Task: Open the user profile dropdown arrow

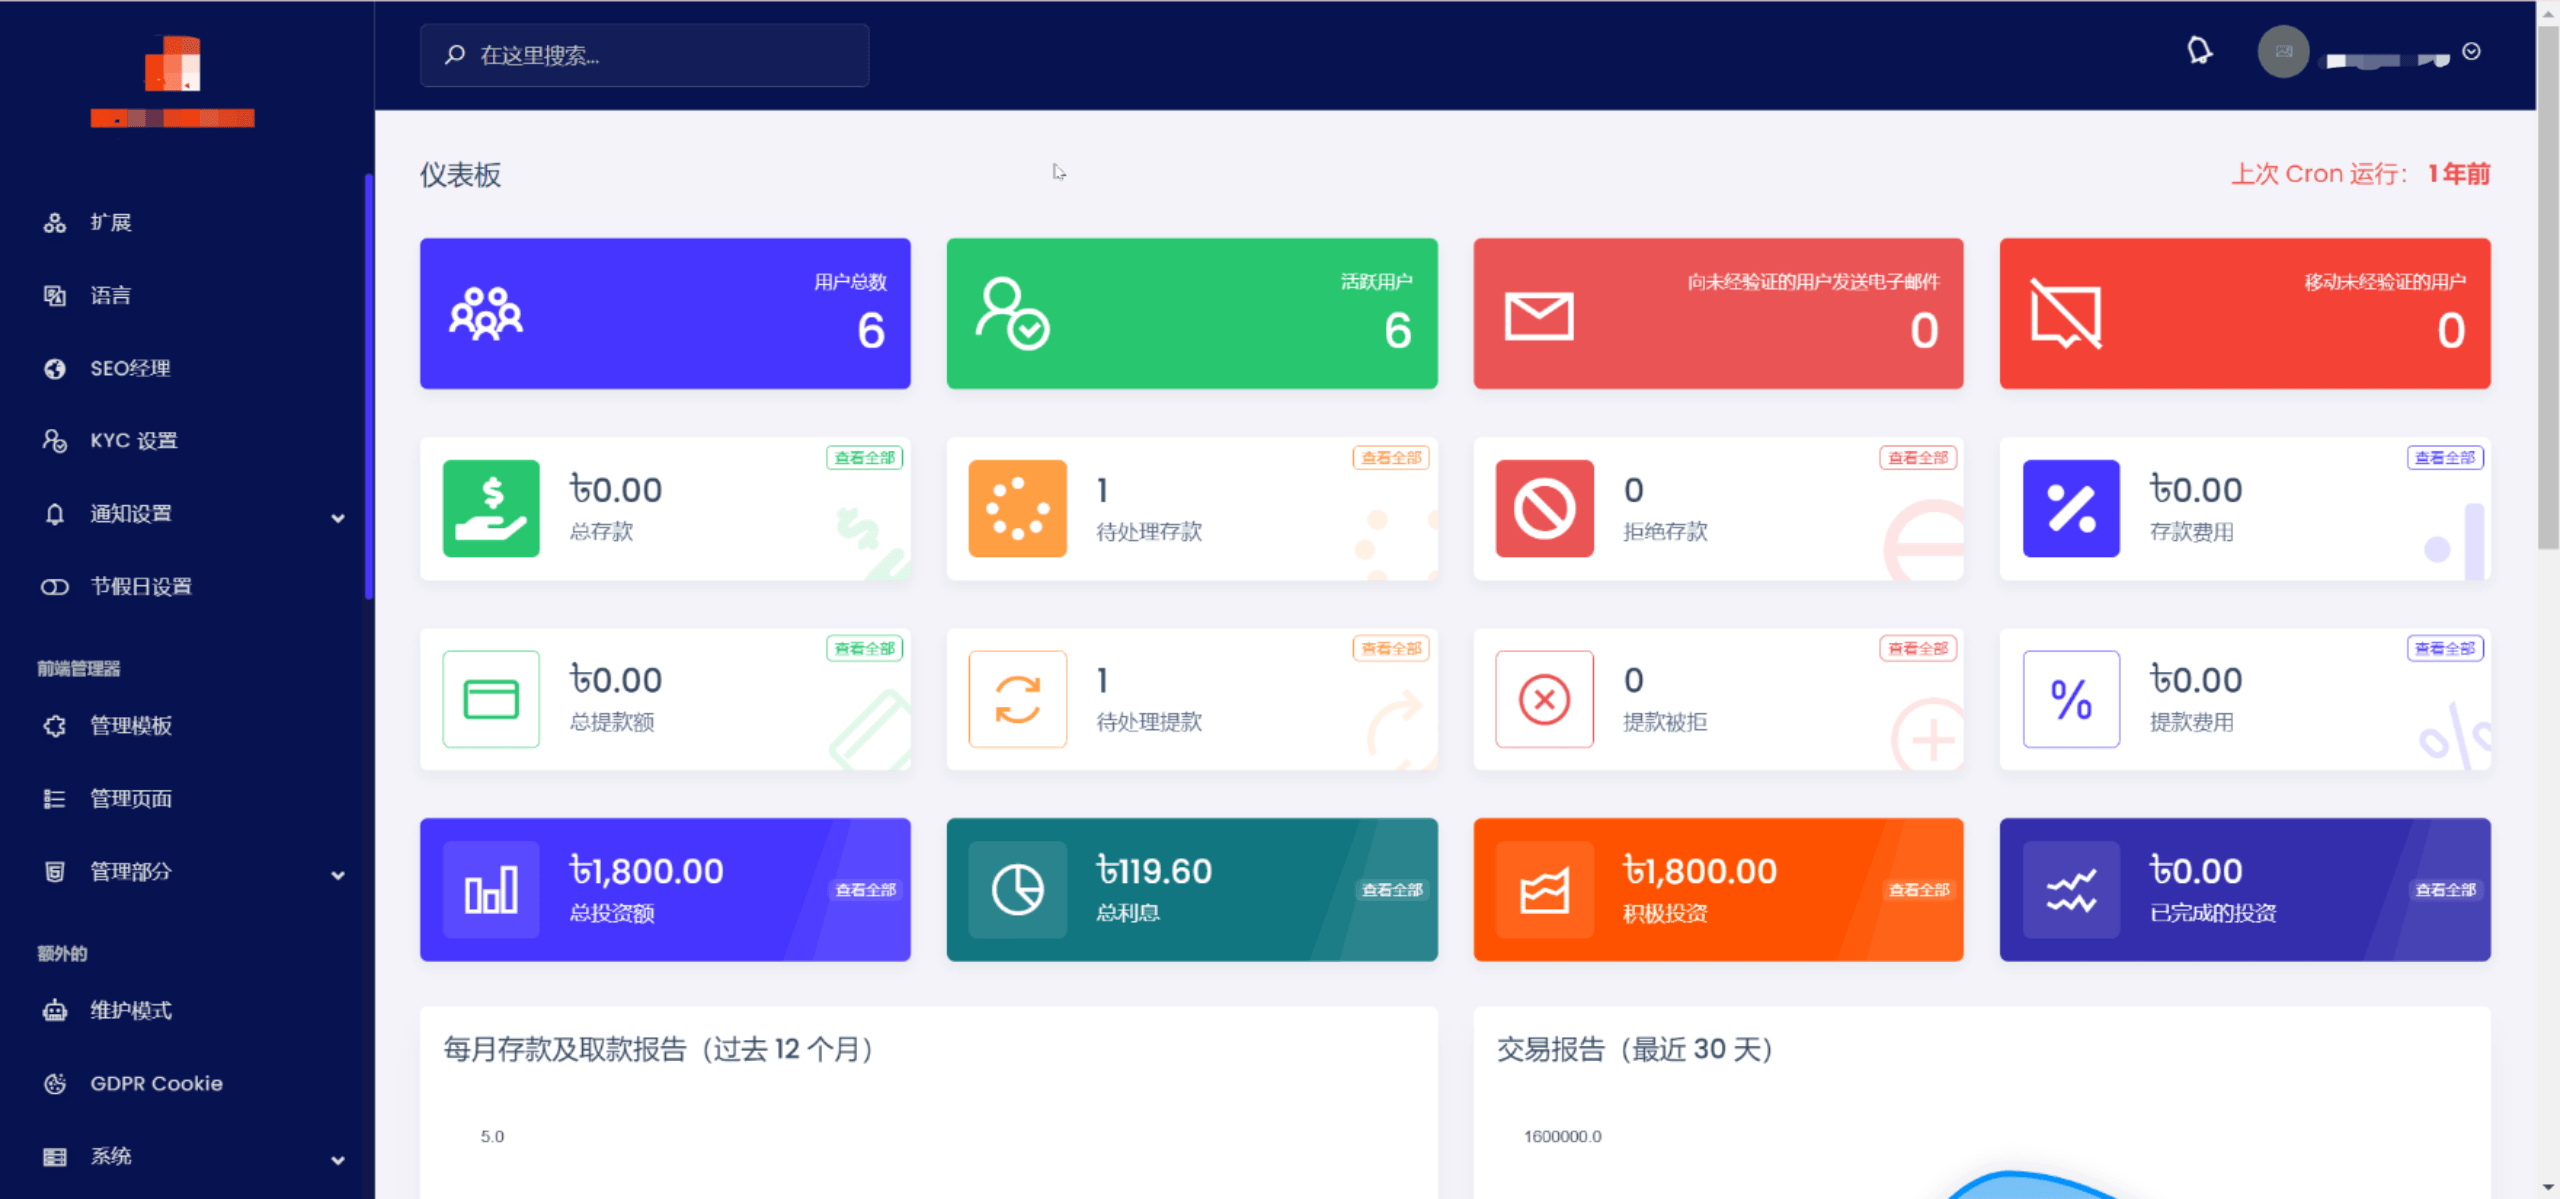Action: pos(2471,52)
